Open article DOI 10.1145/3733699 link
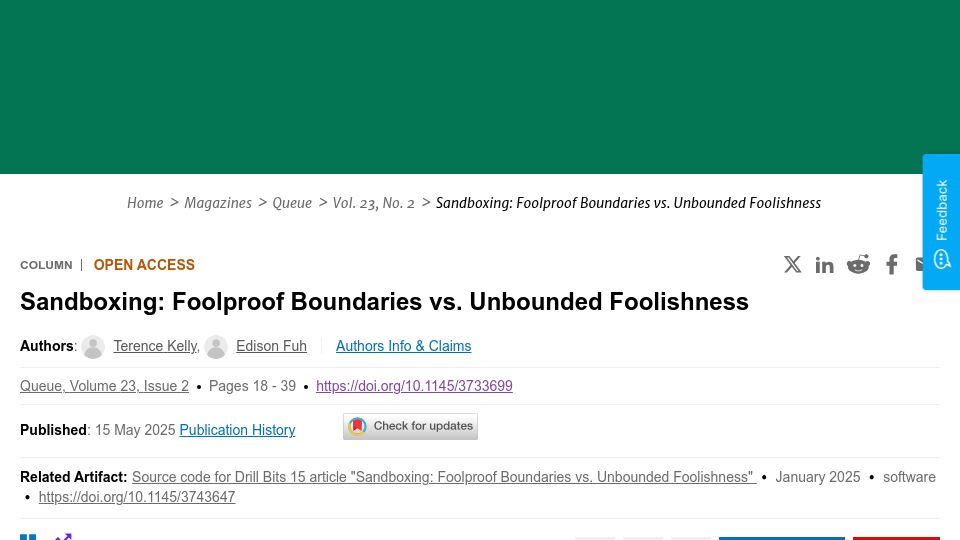The width and height of the screenshot is (960, 540). click(x=414, y=386)
